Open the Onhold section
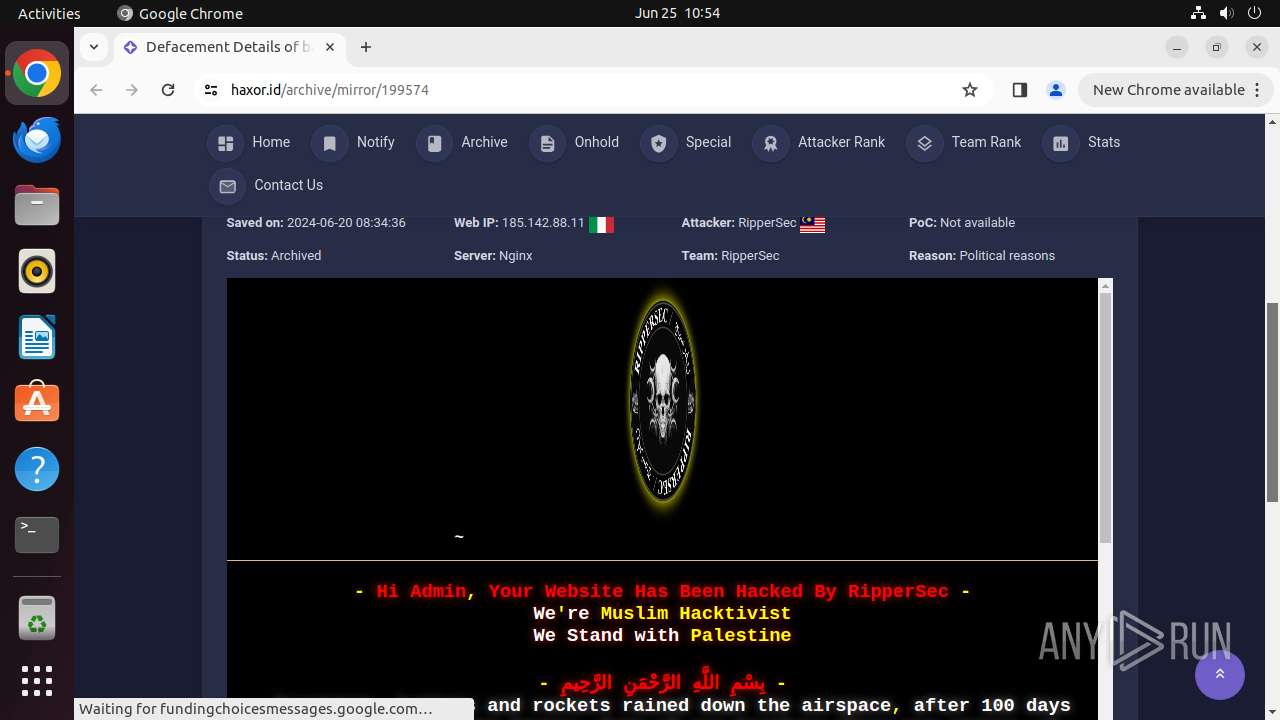 click(596, 142)
